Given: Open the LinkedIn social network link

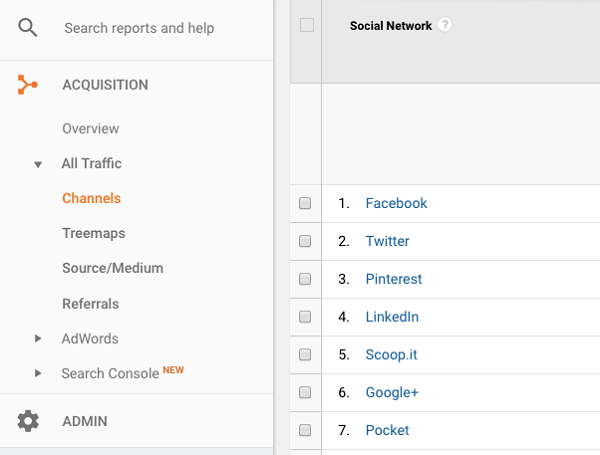Looking at the screenshot, I should [x=392, y=317].
